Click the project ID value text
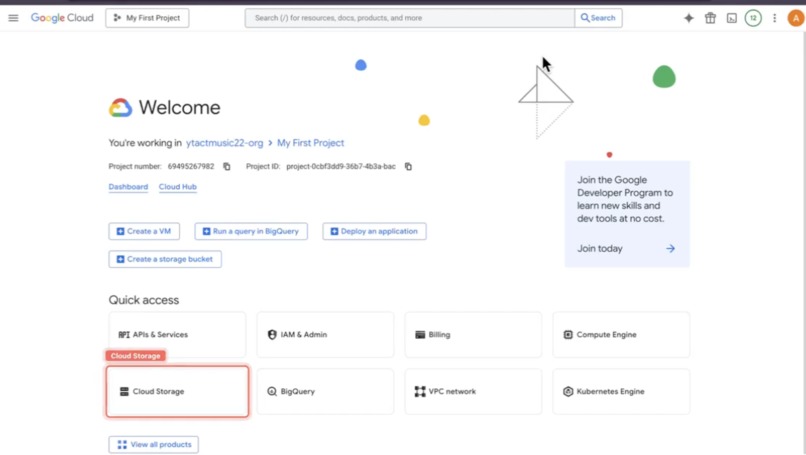 click(341, 167)
